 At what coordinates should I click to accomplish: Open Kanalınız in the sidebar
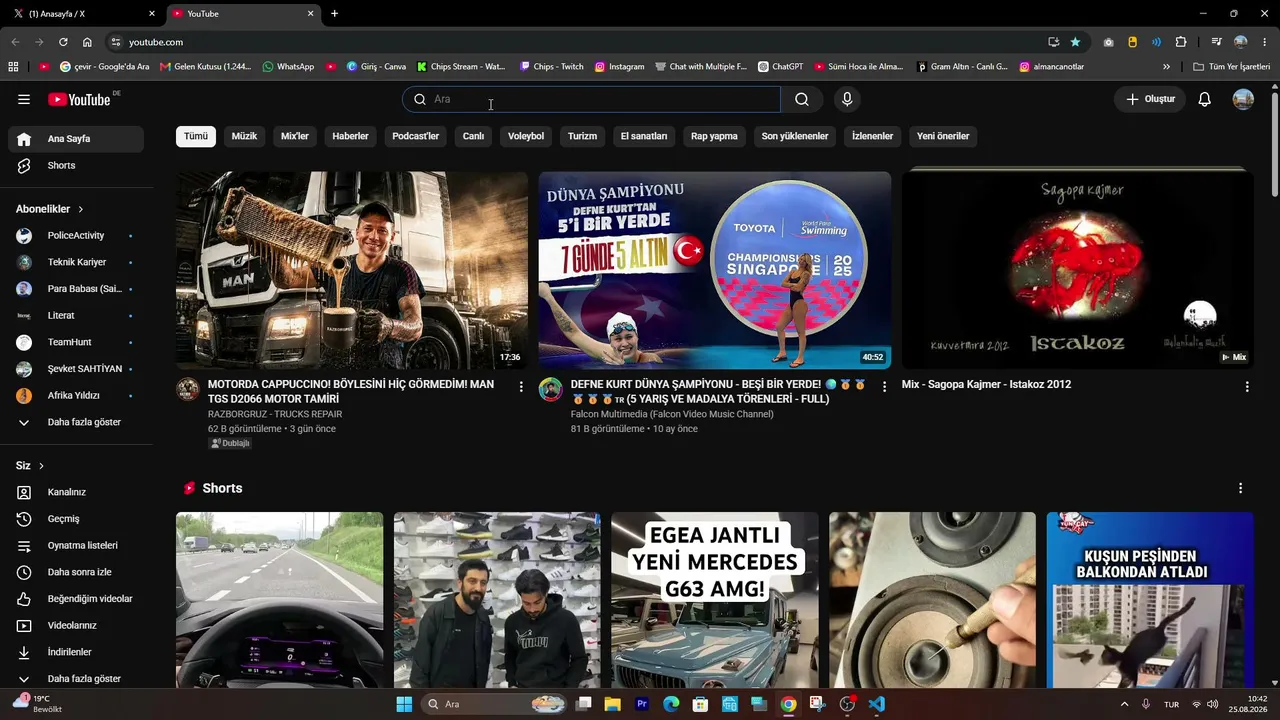(x=76, y=492)
